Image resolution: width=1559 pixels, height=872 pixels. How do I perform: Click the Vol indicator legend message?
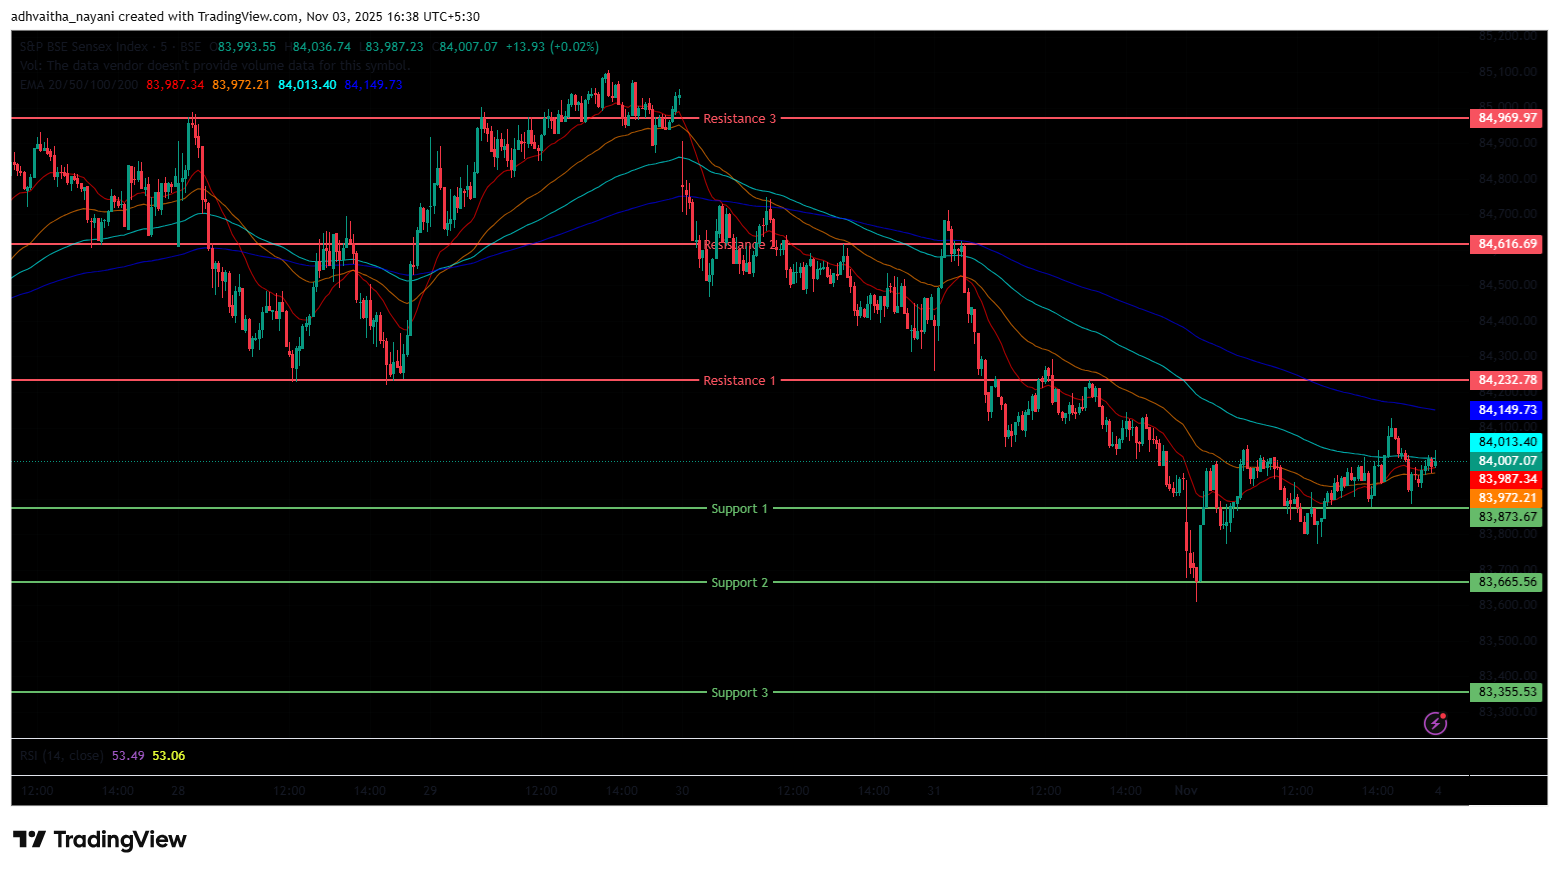[x=214, y=66]
